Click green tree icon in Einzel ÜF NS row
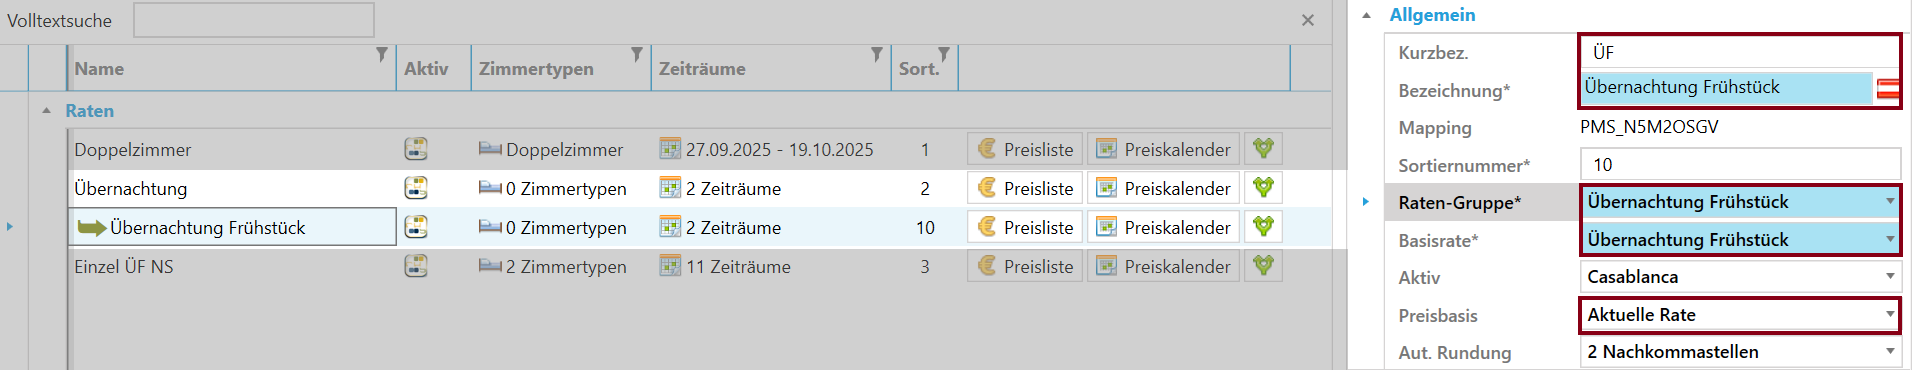The height and width of the screenshot is (370, 1918). pyautogui.click(x=1263, y=266)
